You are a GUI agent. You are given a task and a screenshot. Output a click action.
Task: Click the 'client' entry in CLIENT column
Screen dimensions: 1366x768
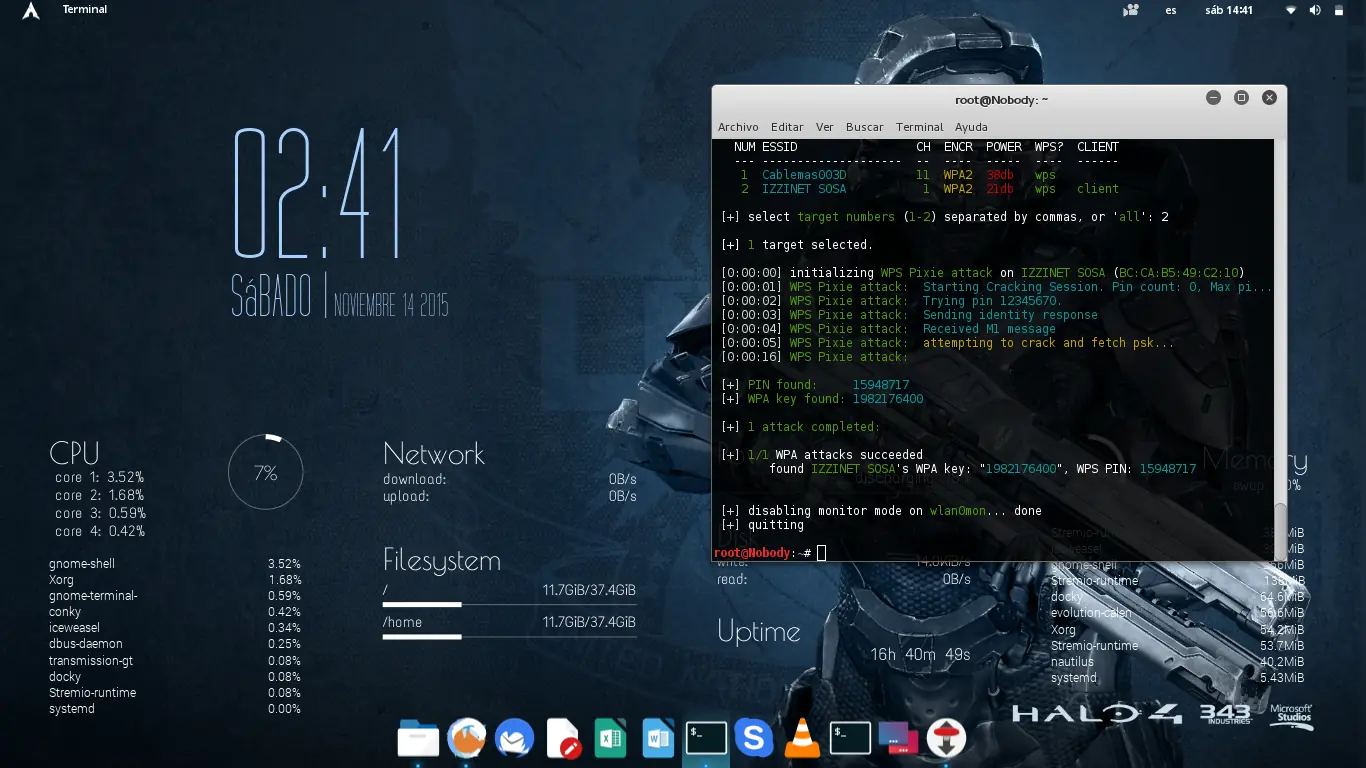pos(1098,189)
